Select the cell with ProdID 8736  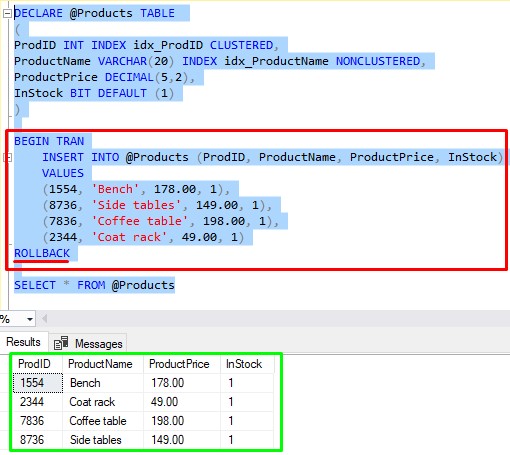[x=38, y=440]
